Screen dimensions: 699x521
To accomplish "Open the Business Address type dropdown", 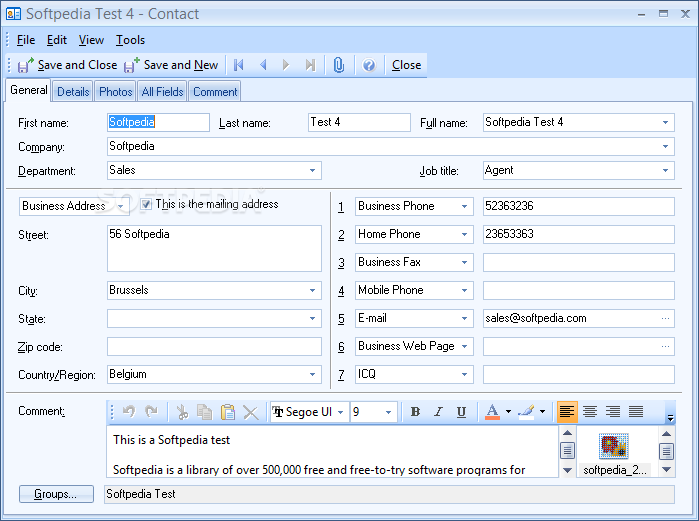I will 120,206.
